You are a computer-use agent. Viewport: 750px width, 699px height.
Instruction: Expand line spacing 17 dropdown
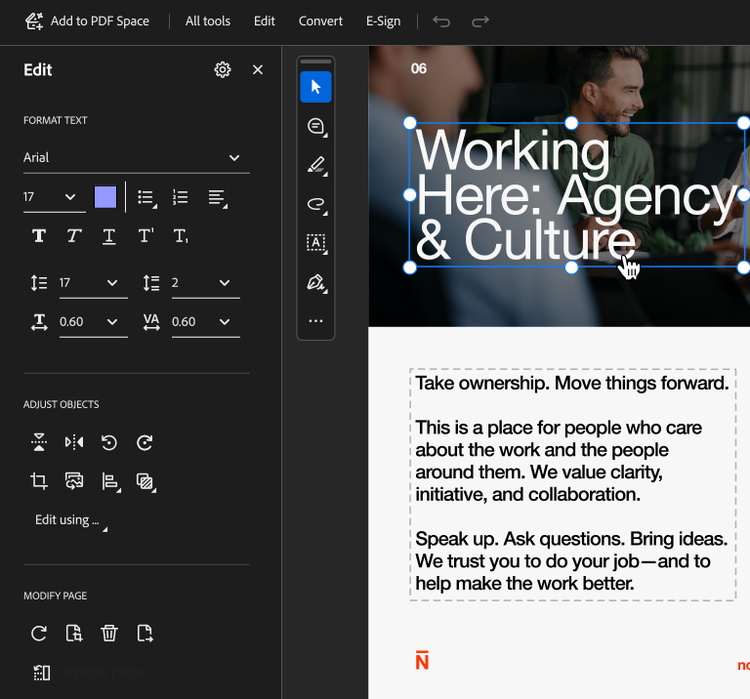[x=112, y=283]
